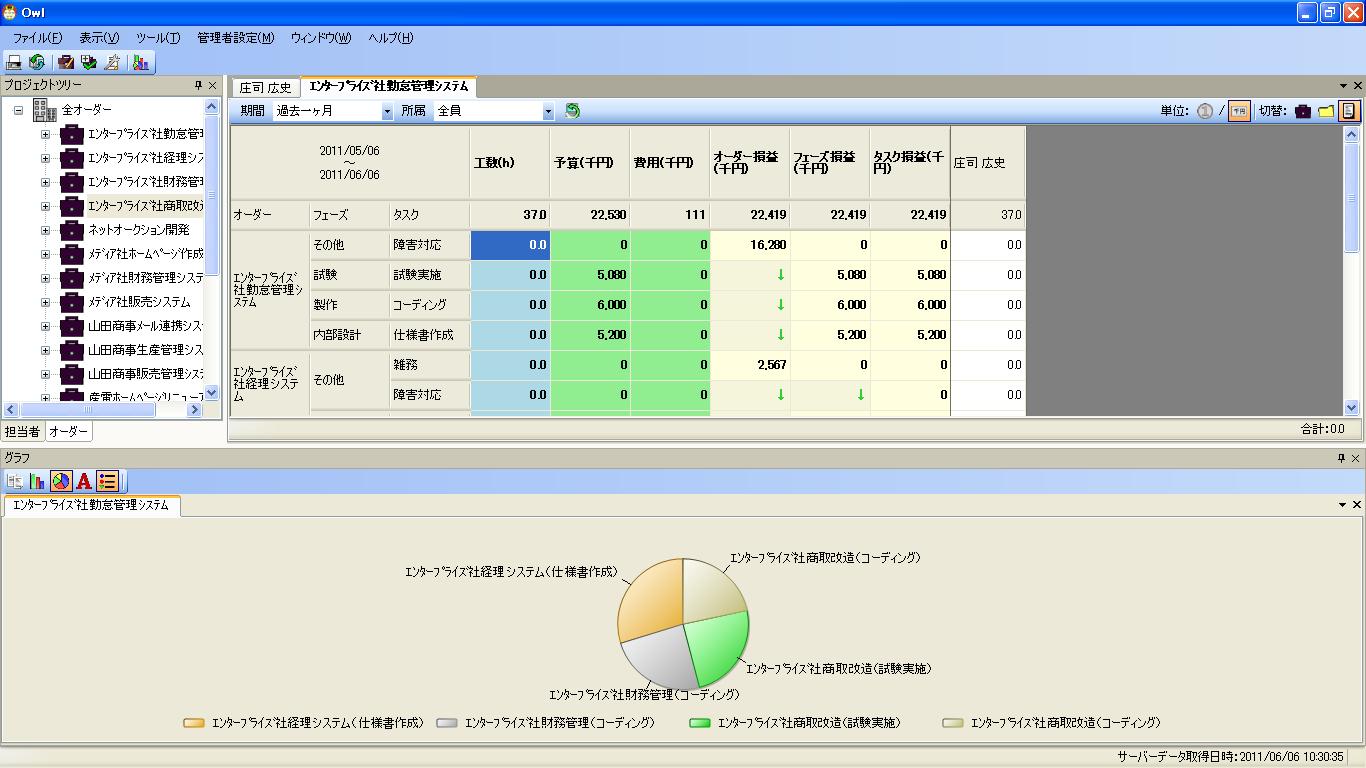Switch the graph to bar chart view
The width and height of the screenshot is (1366, 768).
pos(38,481)
